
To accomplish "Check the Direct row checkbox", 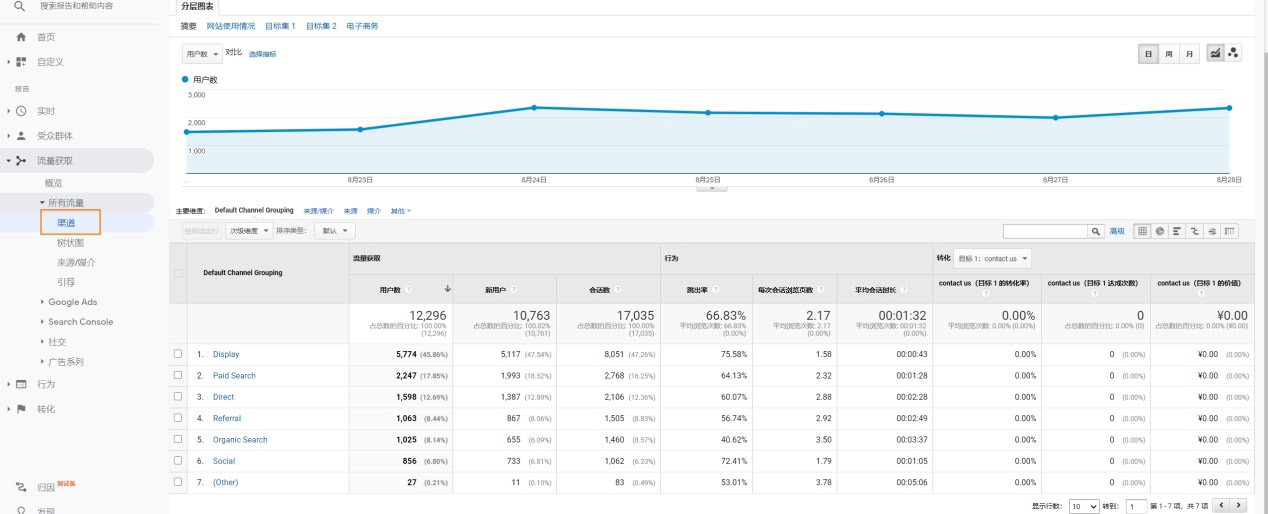I will 179,397.
